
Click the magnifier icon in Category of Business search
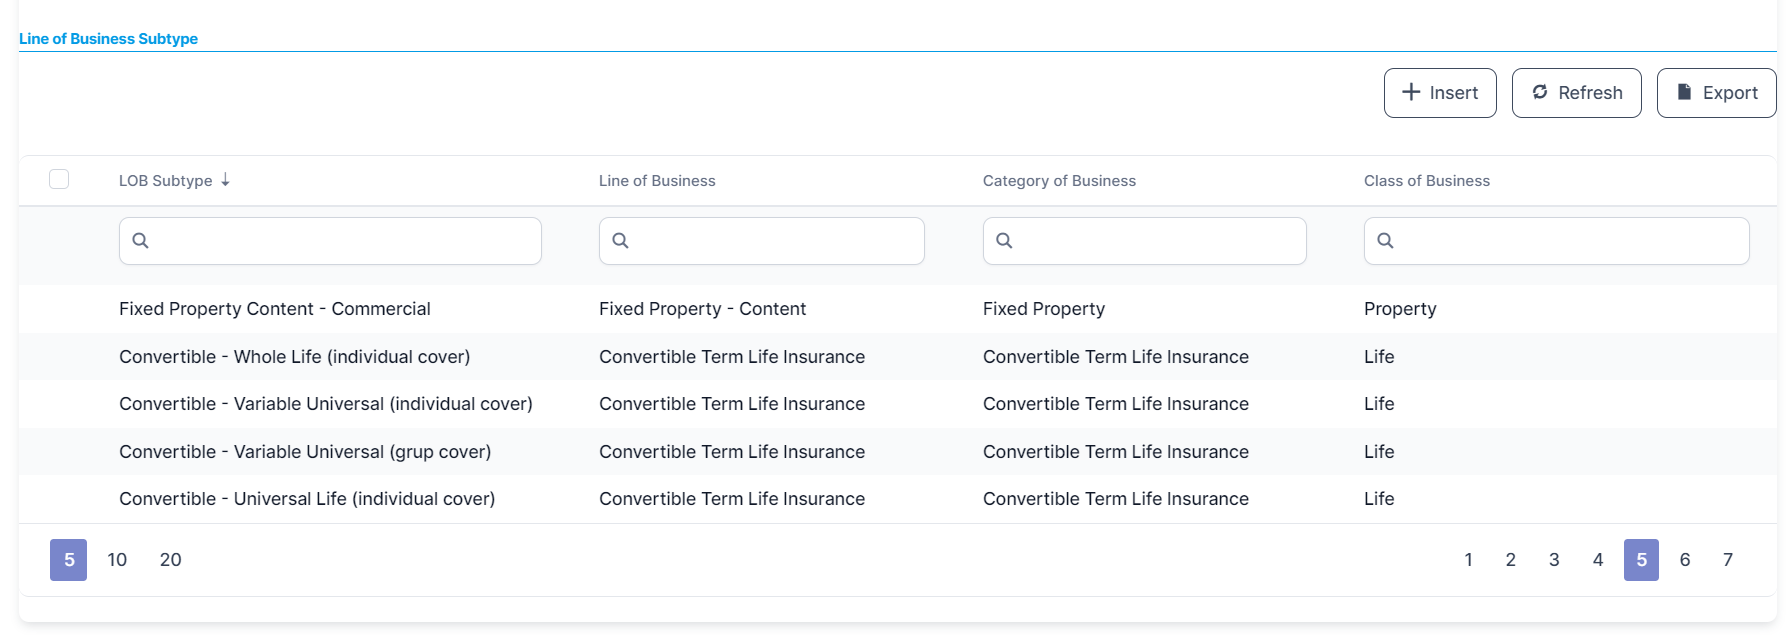(1004, 240)
